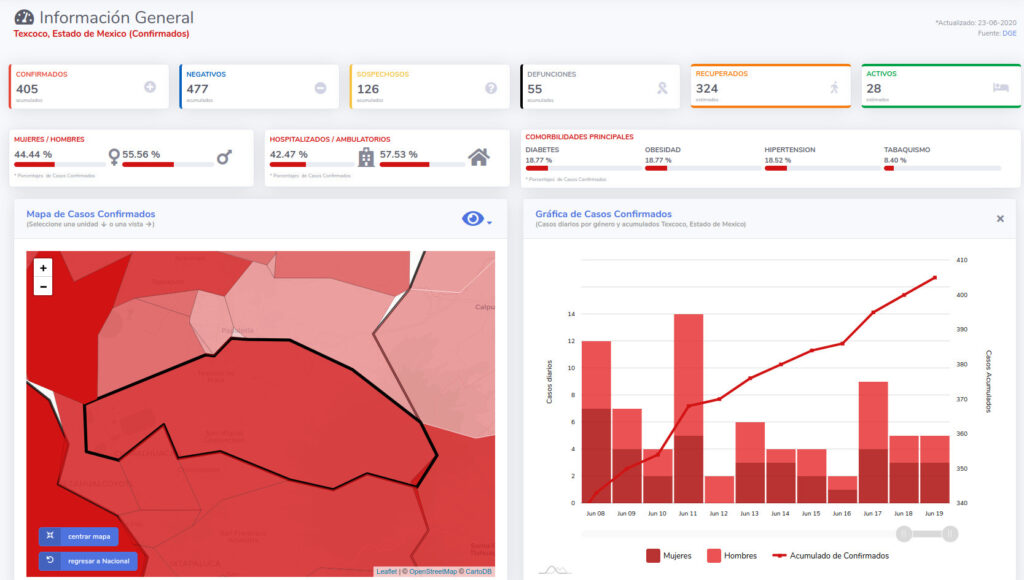
Task: Click the speedometer icon beside Información General
Action: (x=24, y=18)
